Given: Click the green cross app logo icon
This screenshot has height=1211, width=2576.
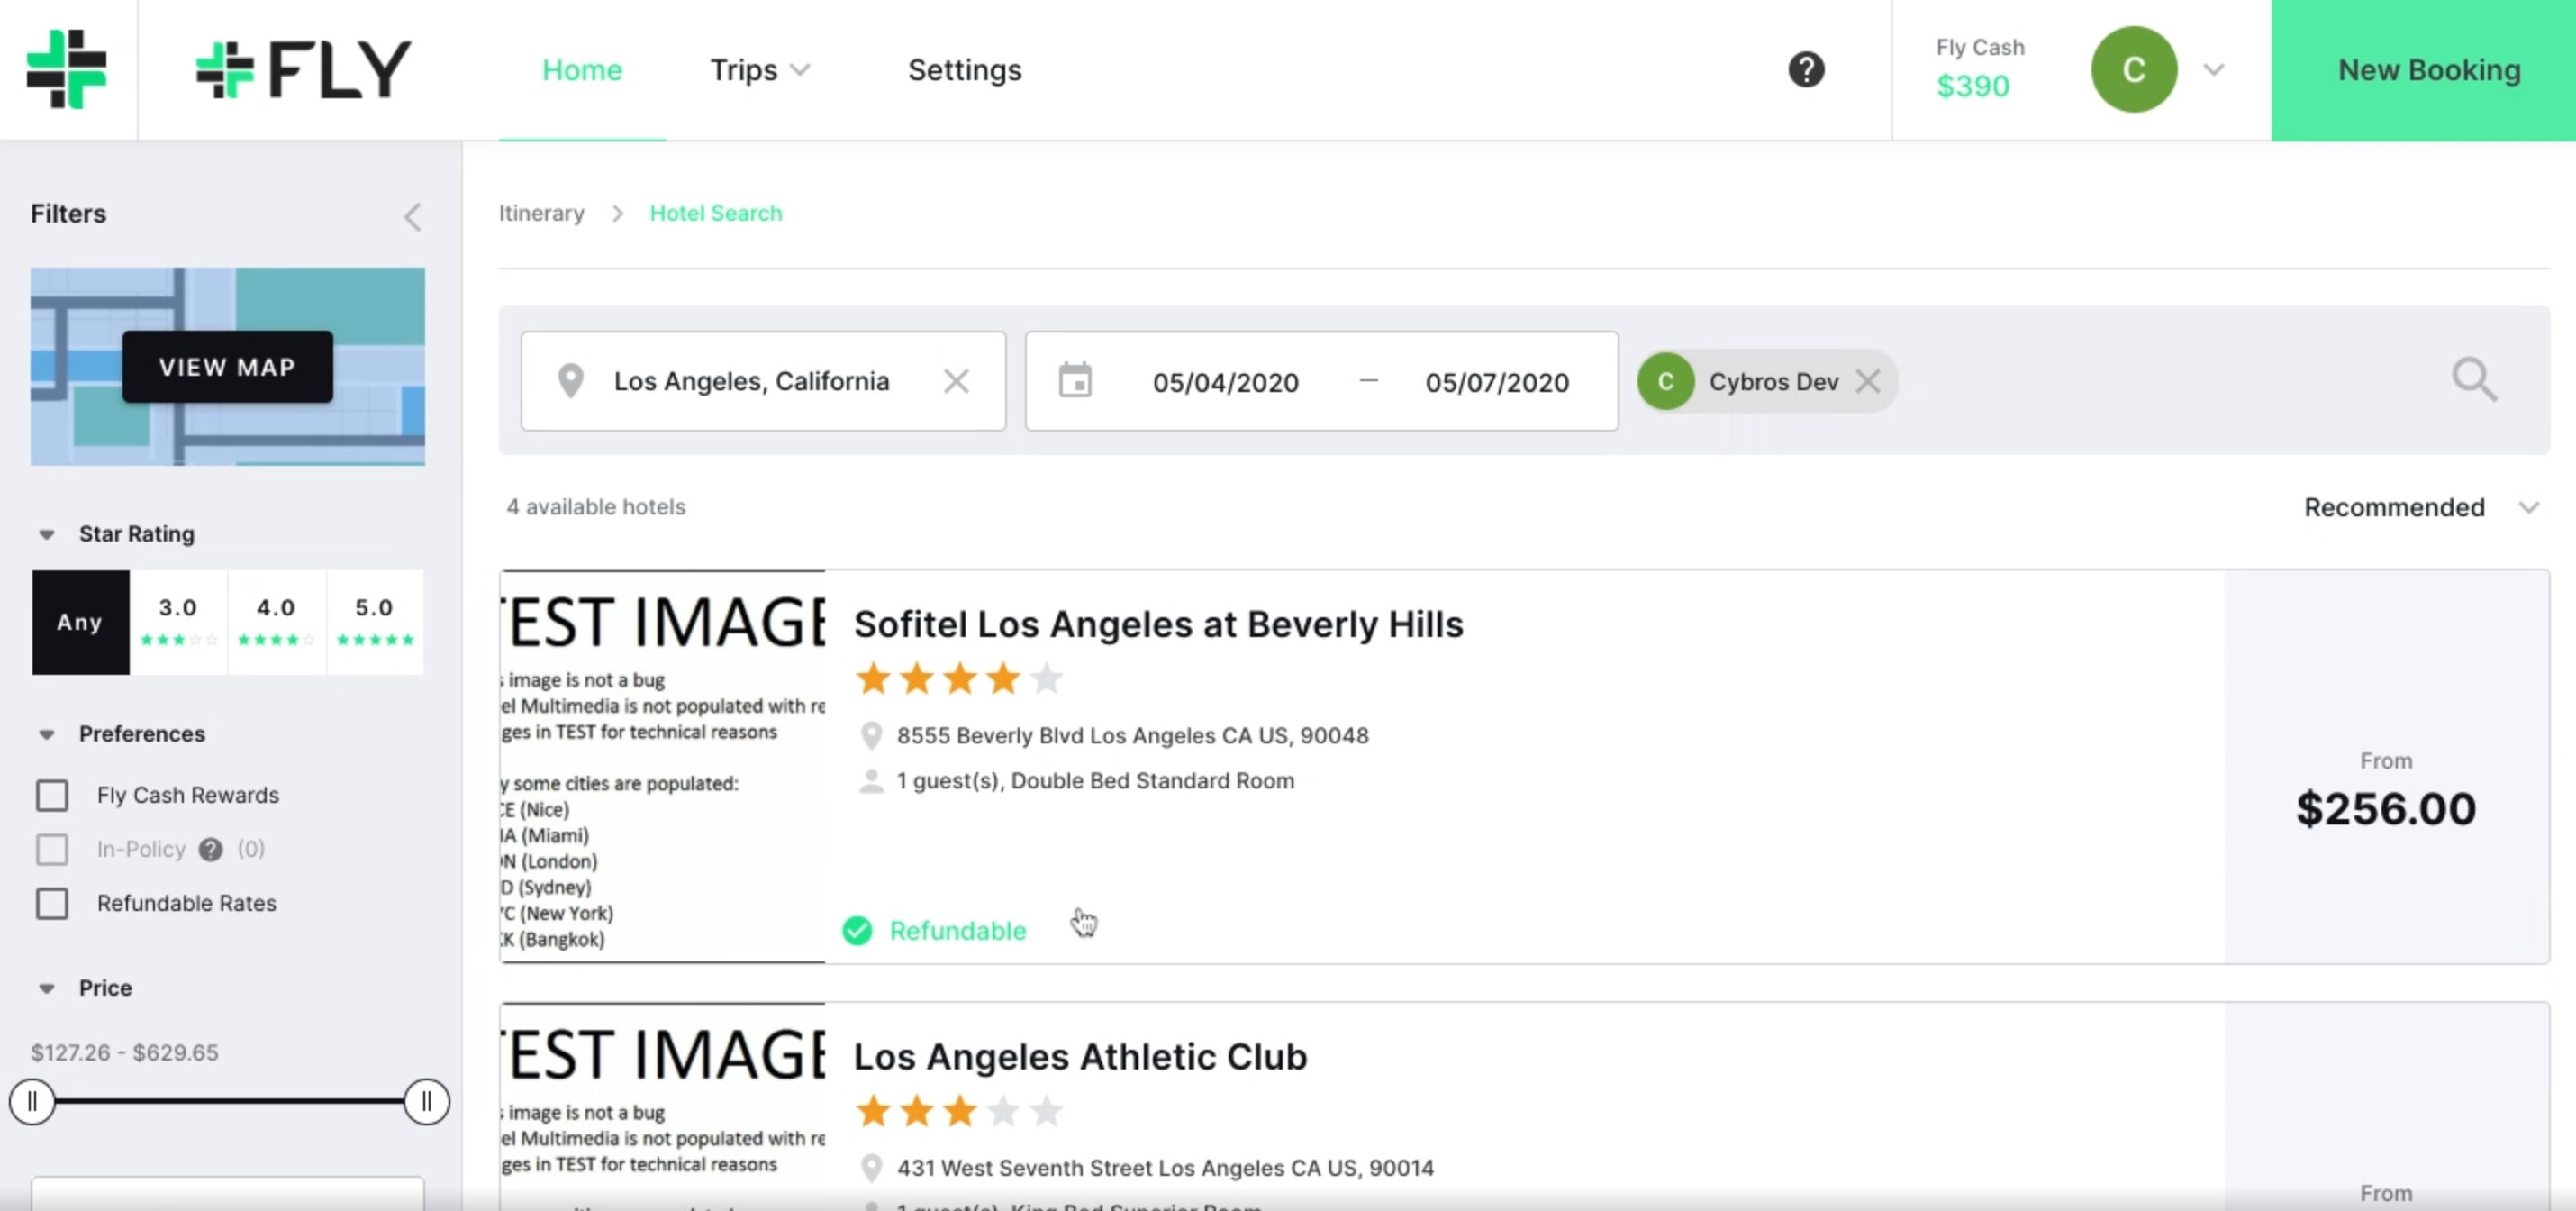Looking at the screenshot, I should pos(66,69).
